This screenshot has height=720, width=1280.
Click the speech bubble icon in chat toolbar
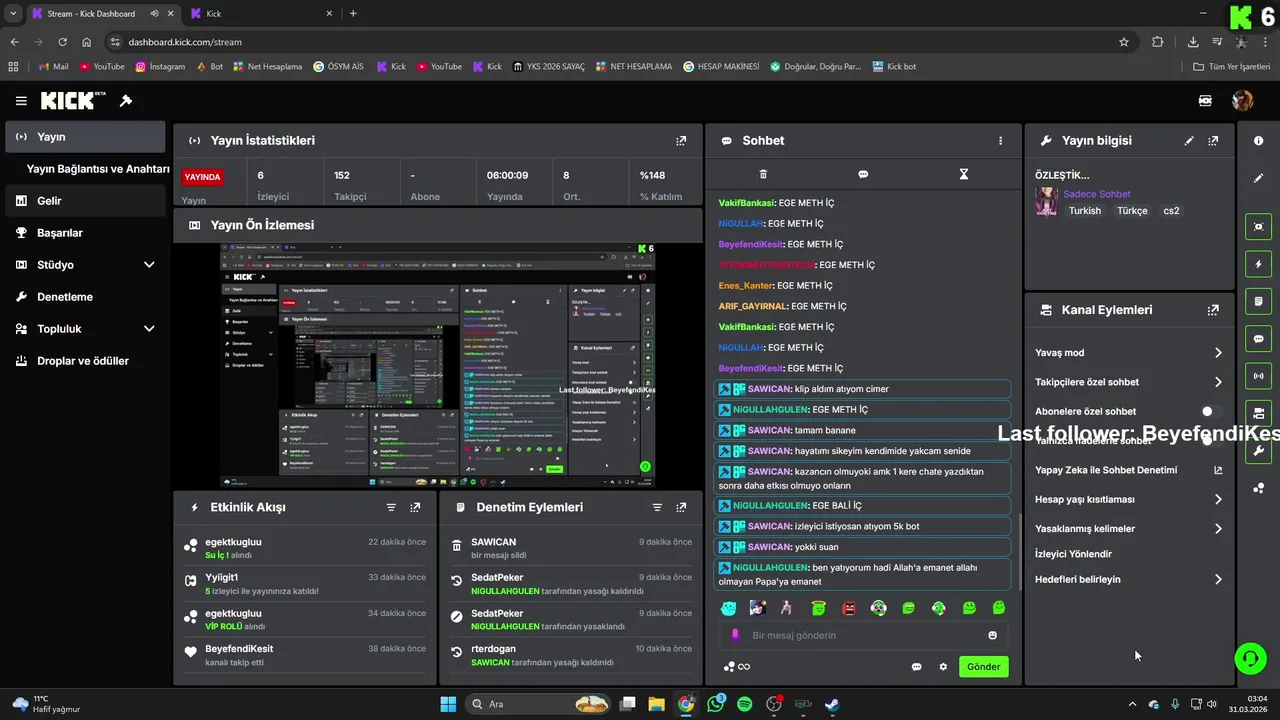[x=863, y=174]
